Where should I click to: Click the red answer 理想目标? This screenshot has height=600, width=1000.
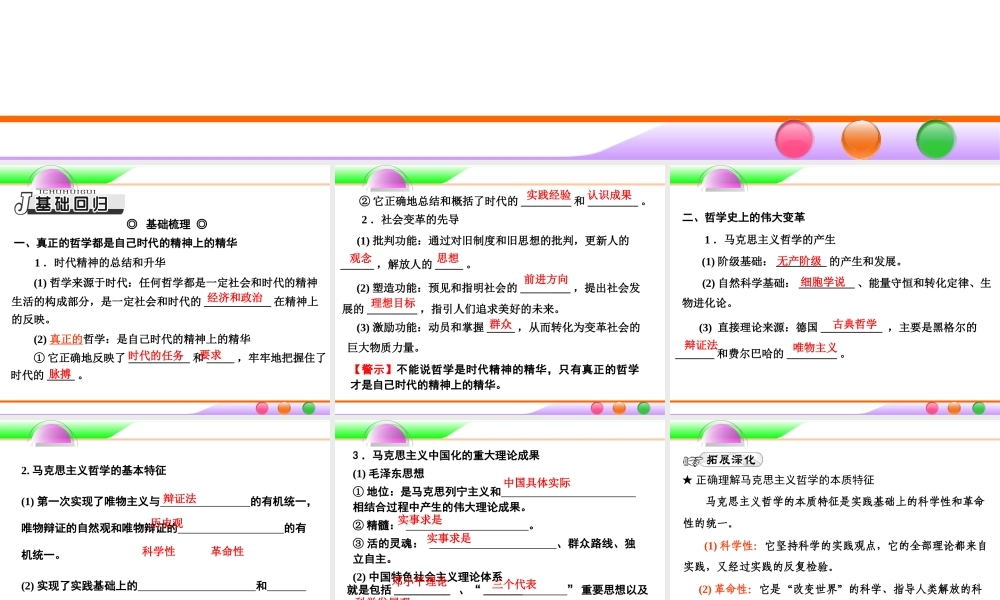click(393, 303)
